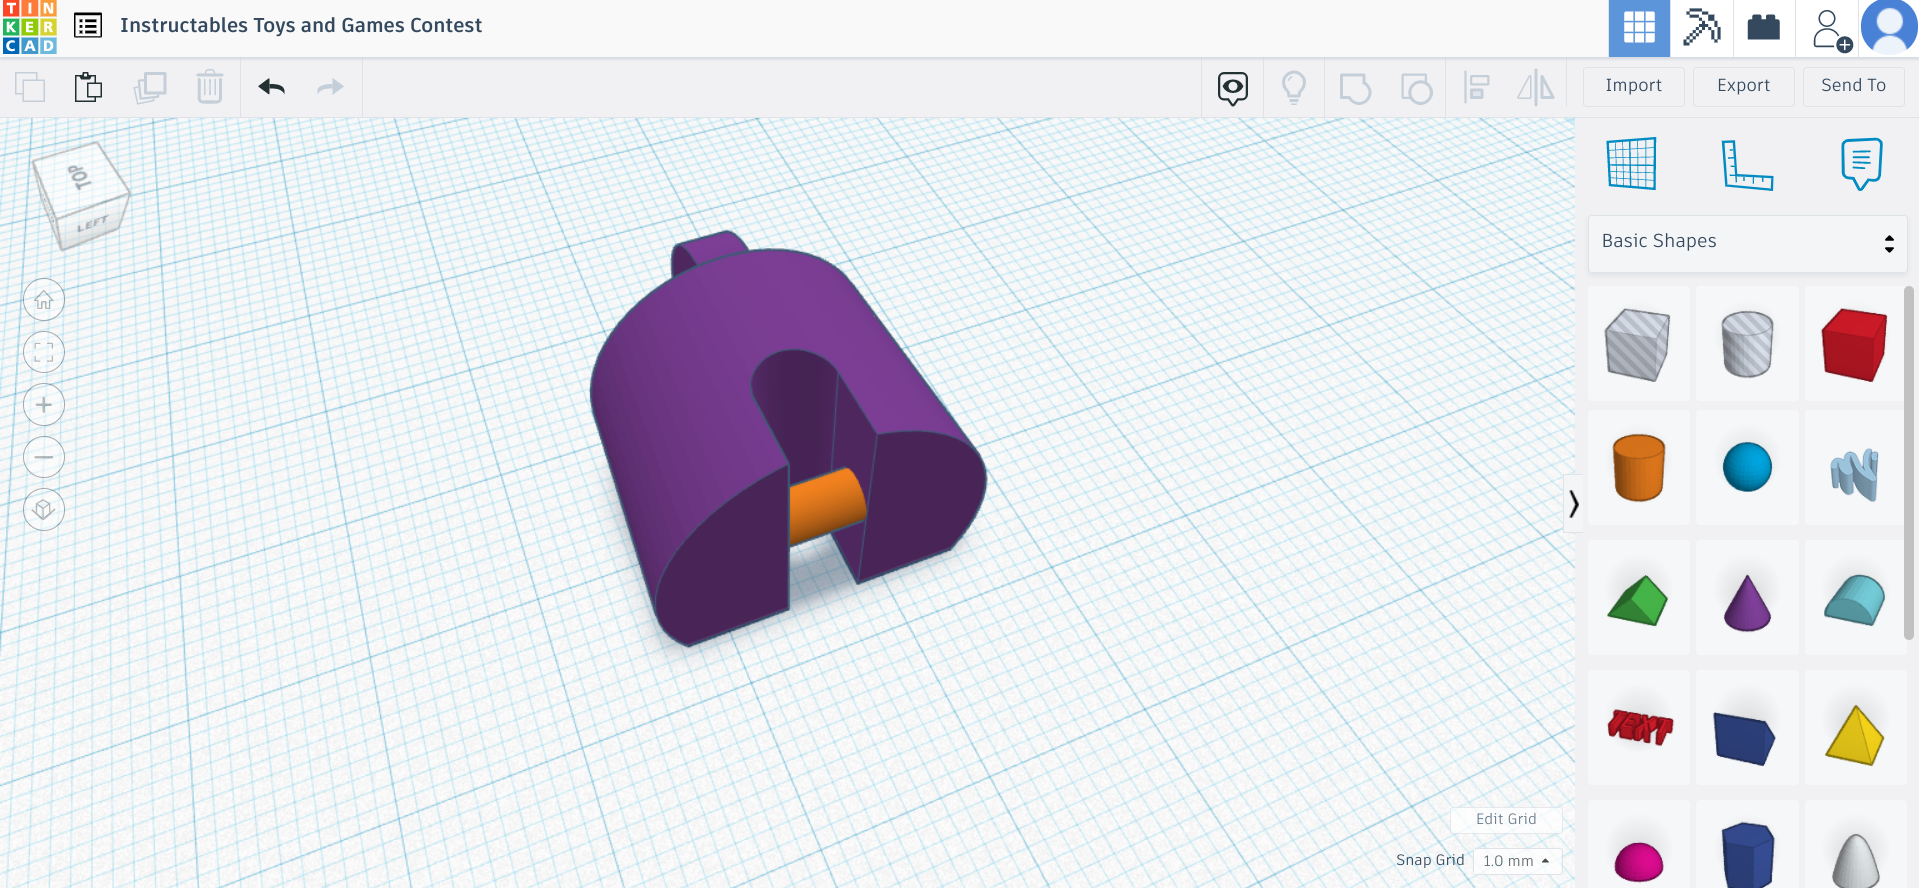Select the Workplane tool
1919x888 pixels.
pyautogui.click(x=1632, y=164)
